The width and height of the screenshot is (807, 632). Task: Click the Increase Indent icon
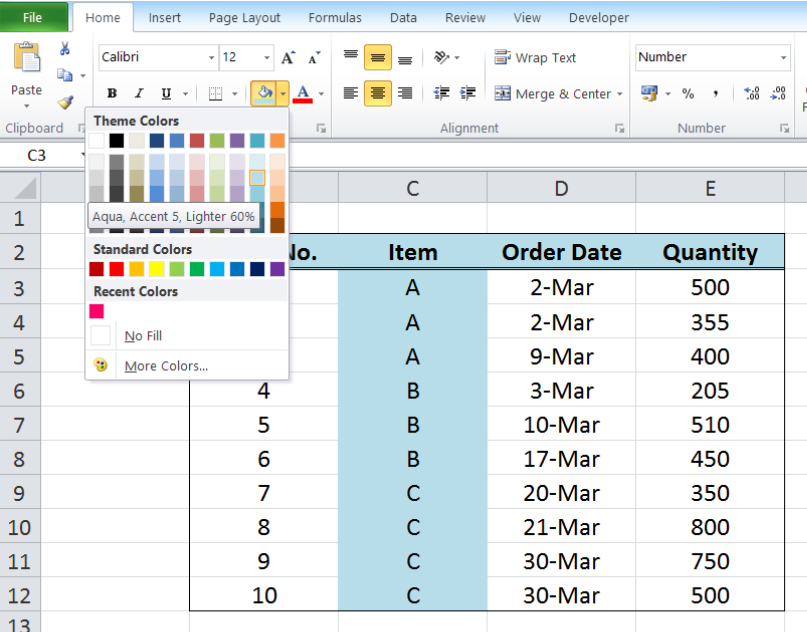pos(468,93)
